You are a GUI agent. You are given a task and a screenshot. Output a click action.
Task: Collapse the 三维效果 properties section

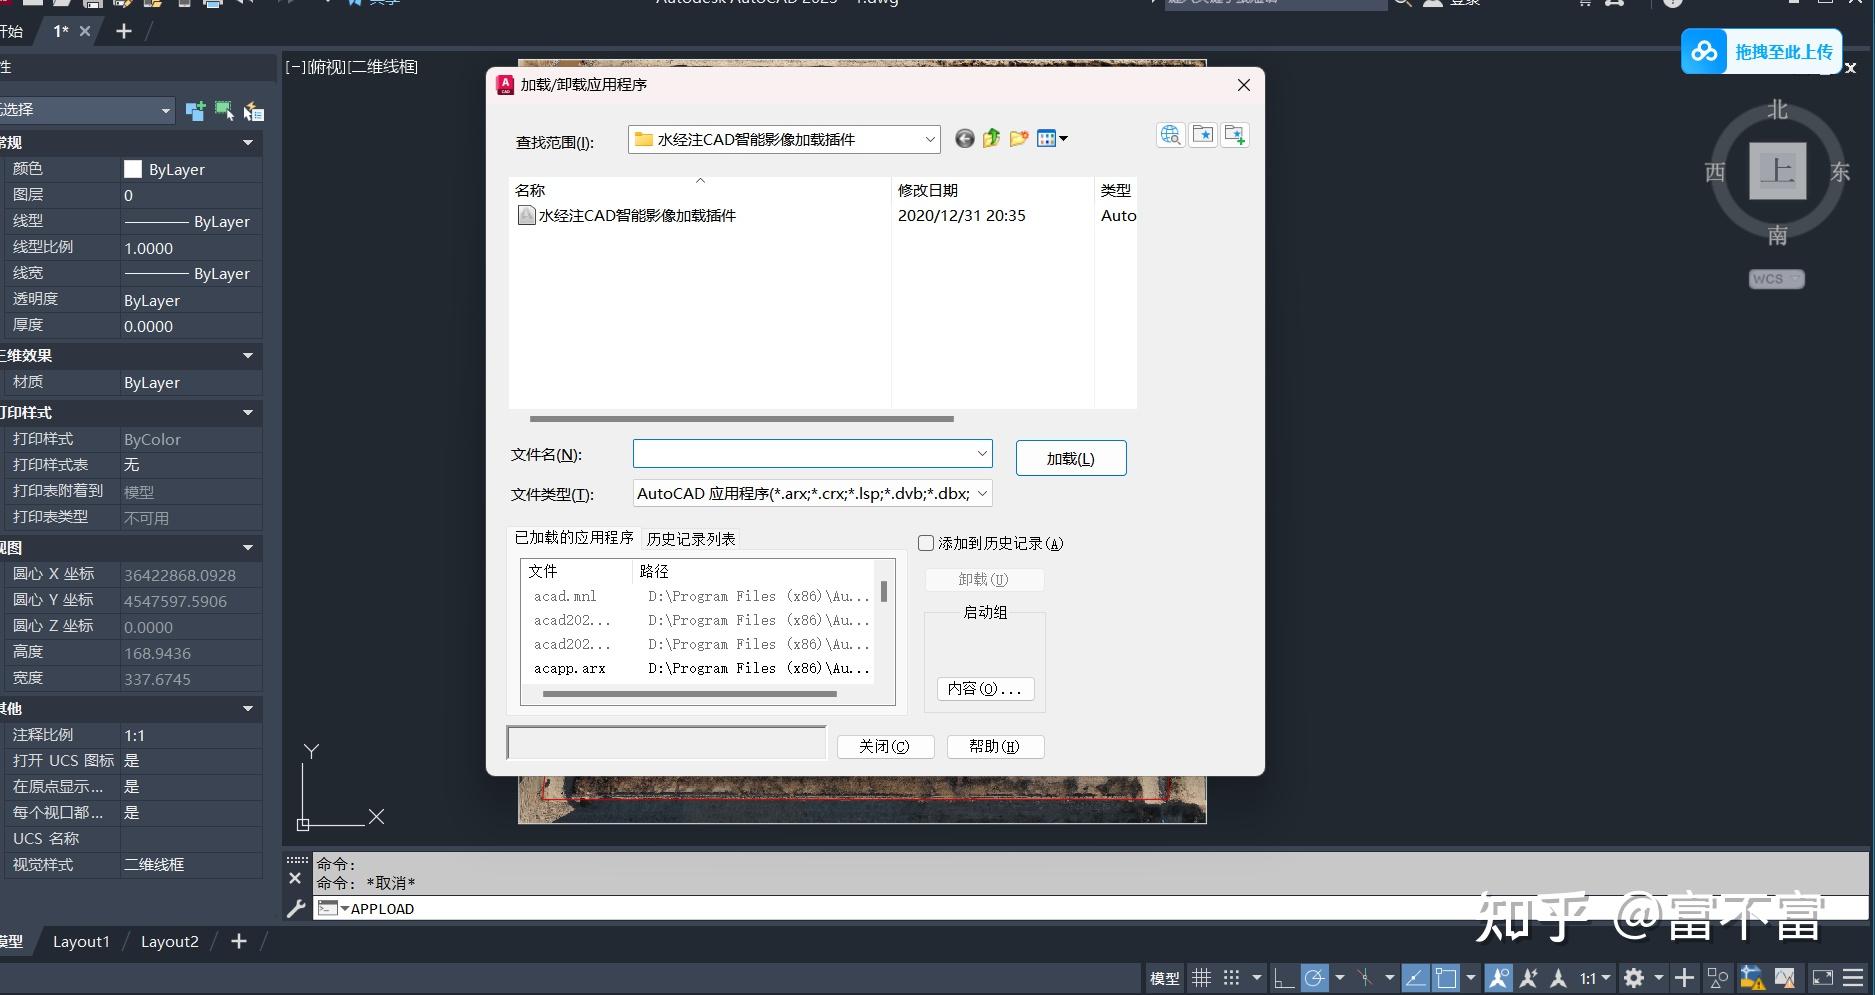pyautogui.click(x=247, y=355)
